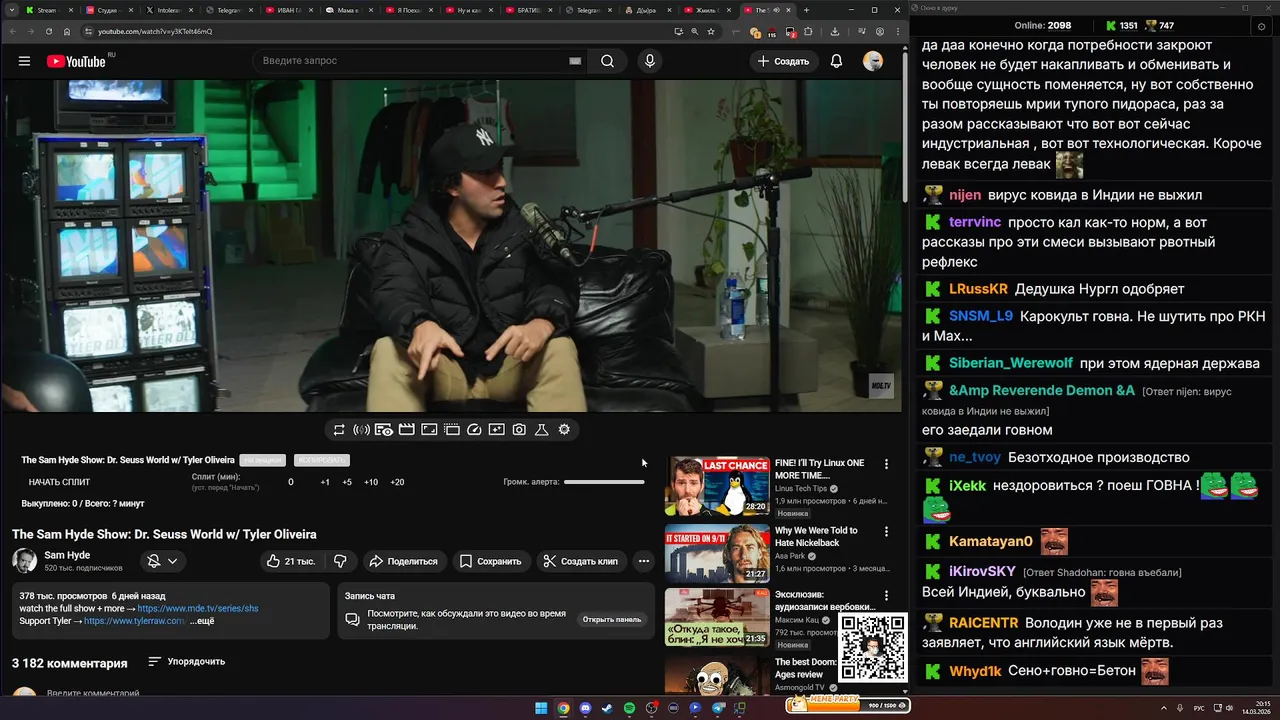Click the MEME PARTY progress bar

click(x=848, y=705)
